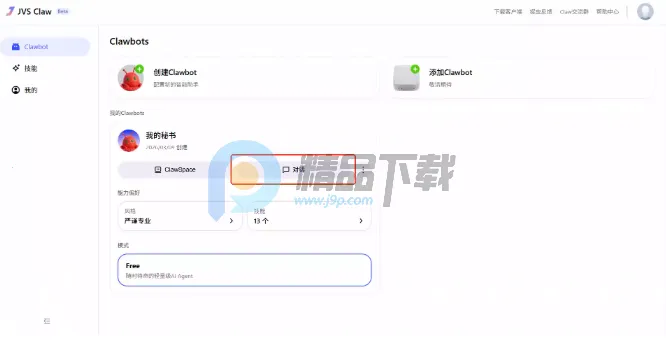Click the 下载客户端 link
Viewport: 666px width, 363px height.
click(x=508, y=11)
